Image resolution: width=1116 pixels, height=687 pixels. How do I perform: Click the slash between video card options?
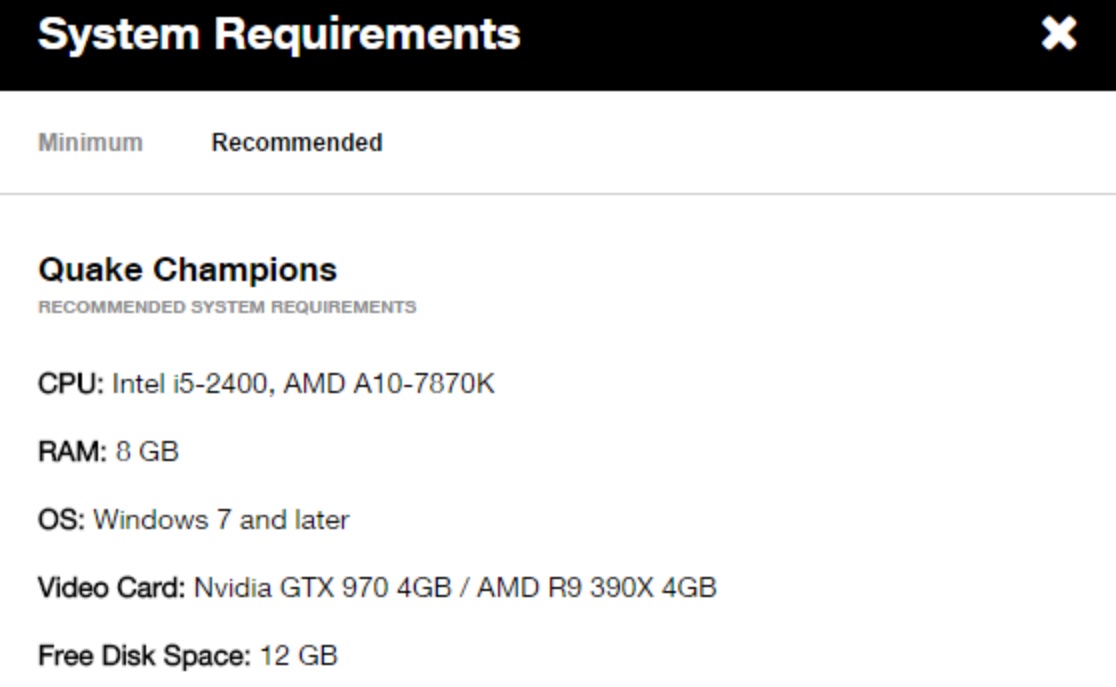(464, 588)
